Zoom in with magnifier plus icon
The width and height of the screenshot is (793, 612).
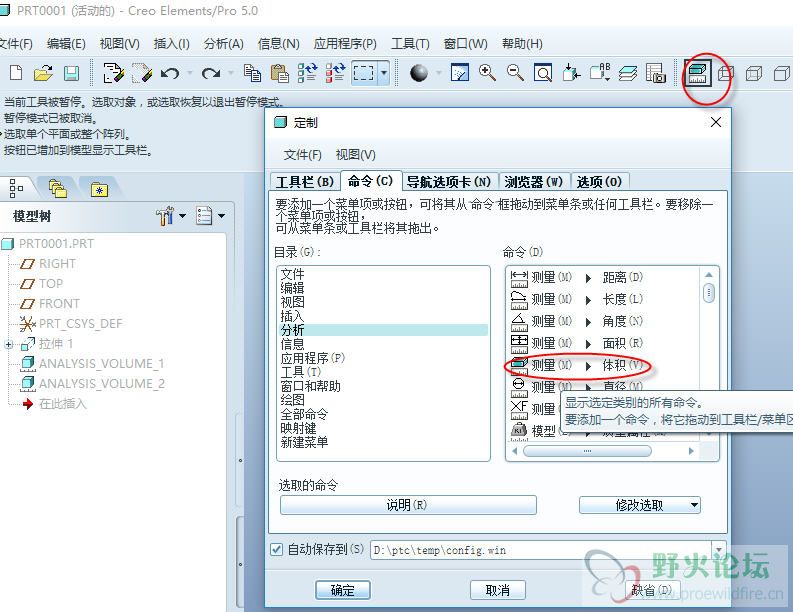pos(487,73)
